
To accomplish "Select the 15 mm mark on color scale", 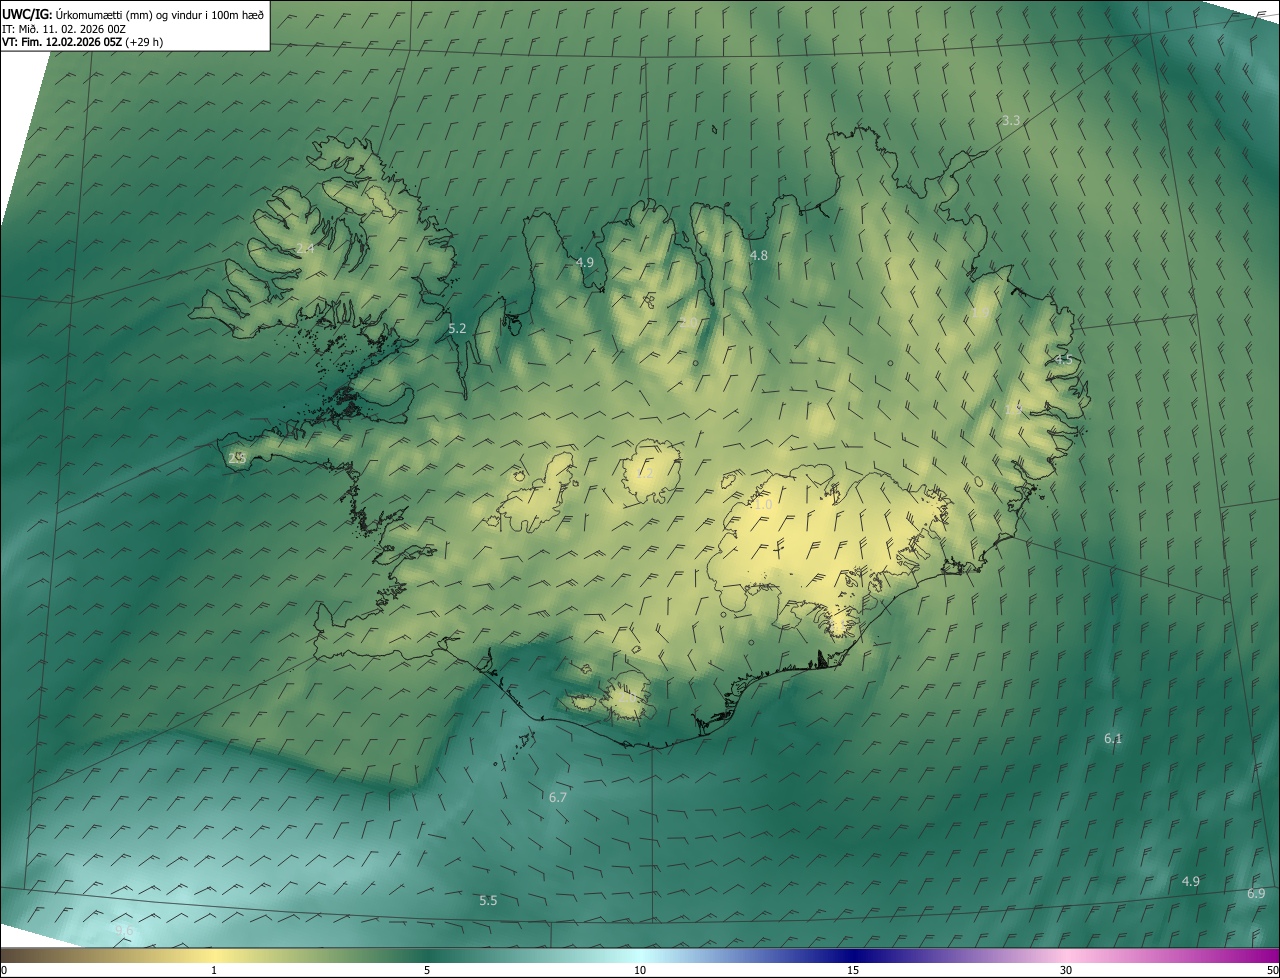I will (x=853, y=970).
